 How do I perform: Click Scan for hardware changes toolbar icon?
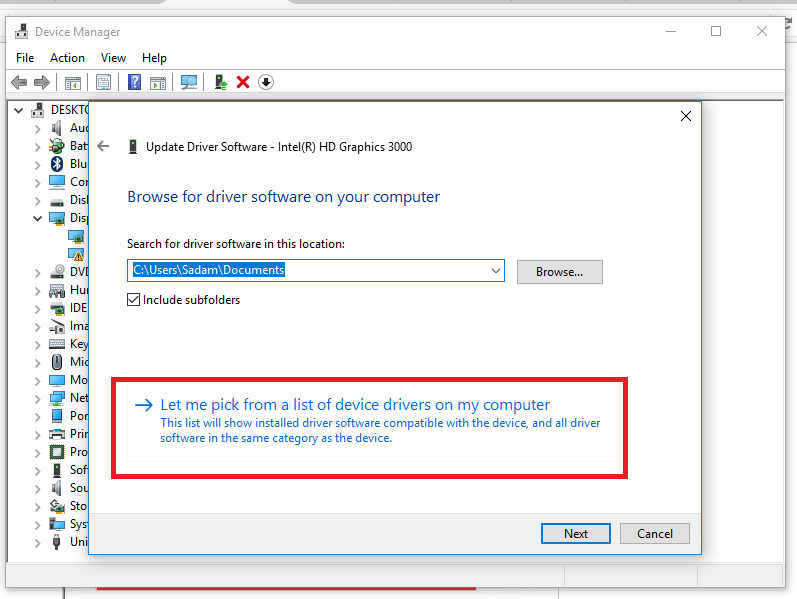[x=189, y=82]
